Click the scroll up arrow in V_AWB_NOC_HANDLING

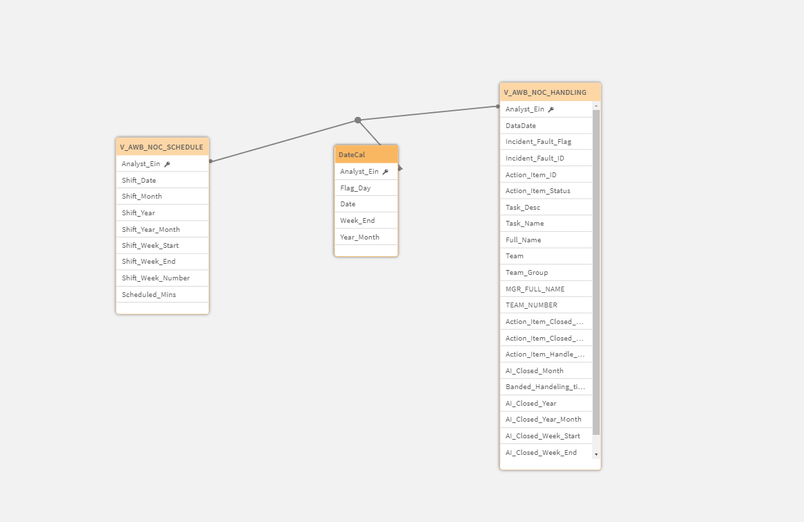(x=596, y=106)
